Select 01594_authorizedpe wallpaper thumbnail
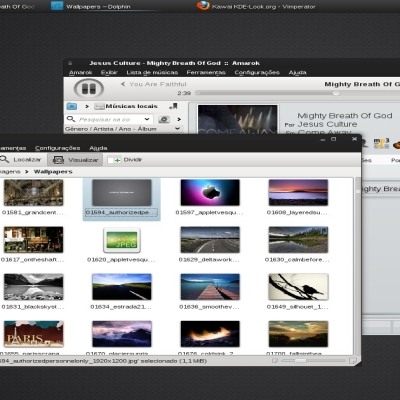This screenshot has height=400, width=400. tap(122, 193)
